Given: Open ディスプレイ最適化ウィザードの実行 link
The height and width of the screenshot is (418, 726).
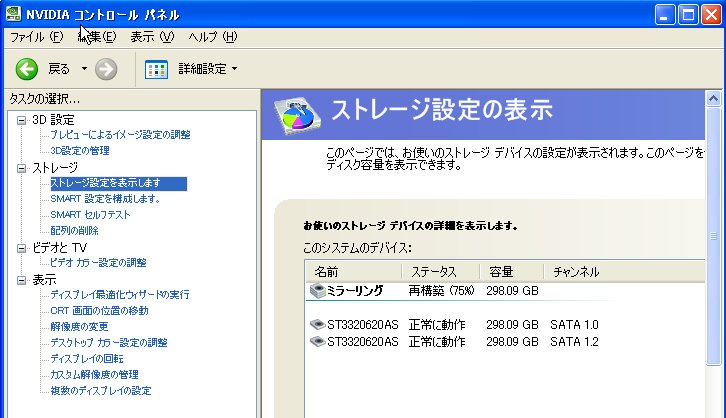Looking at the screenshot, I should 120,294.
